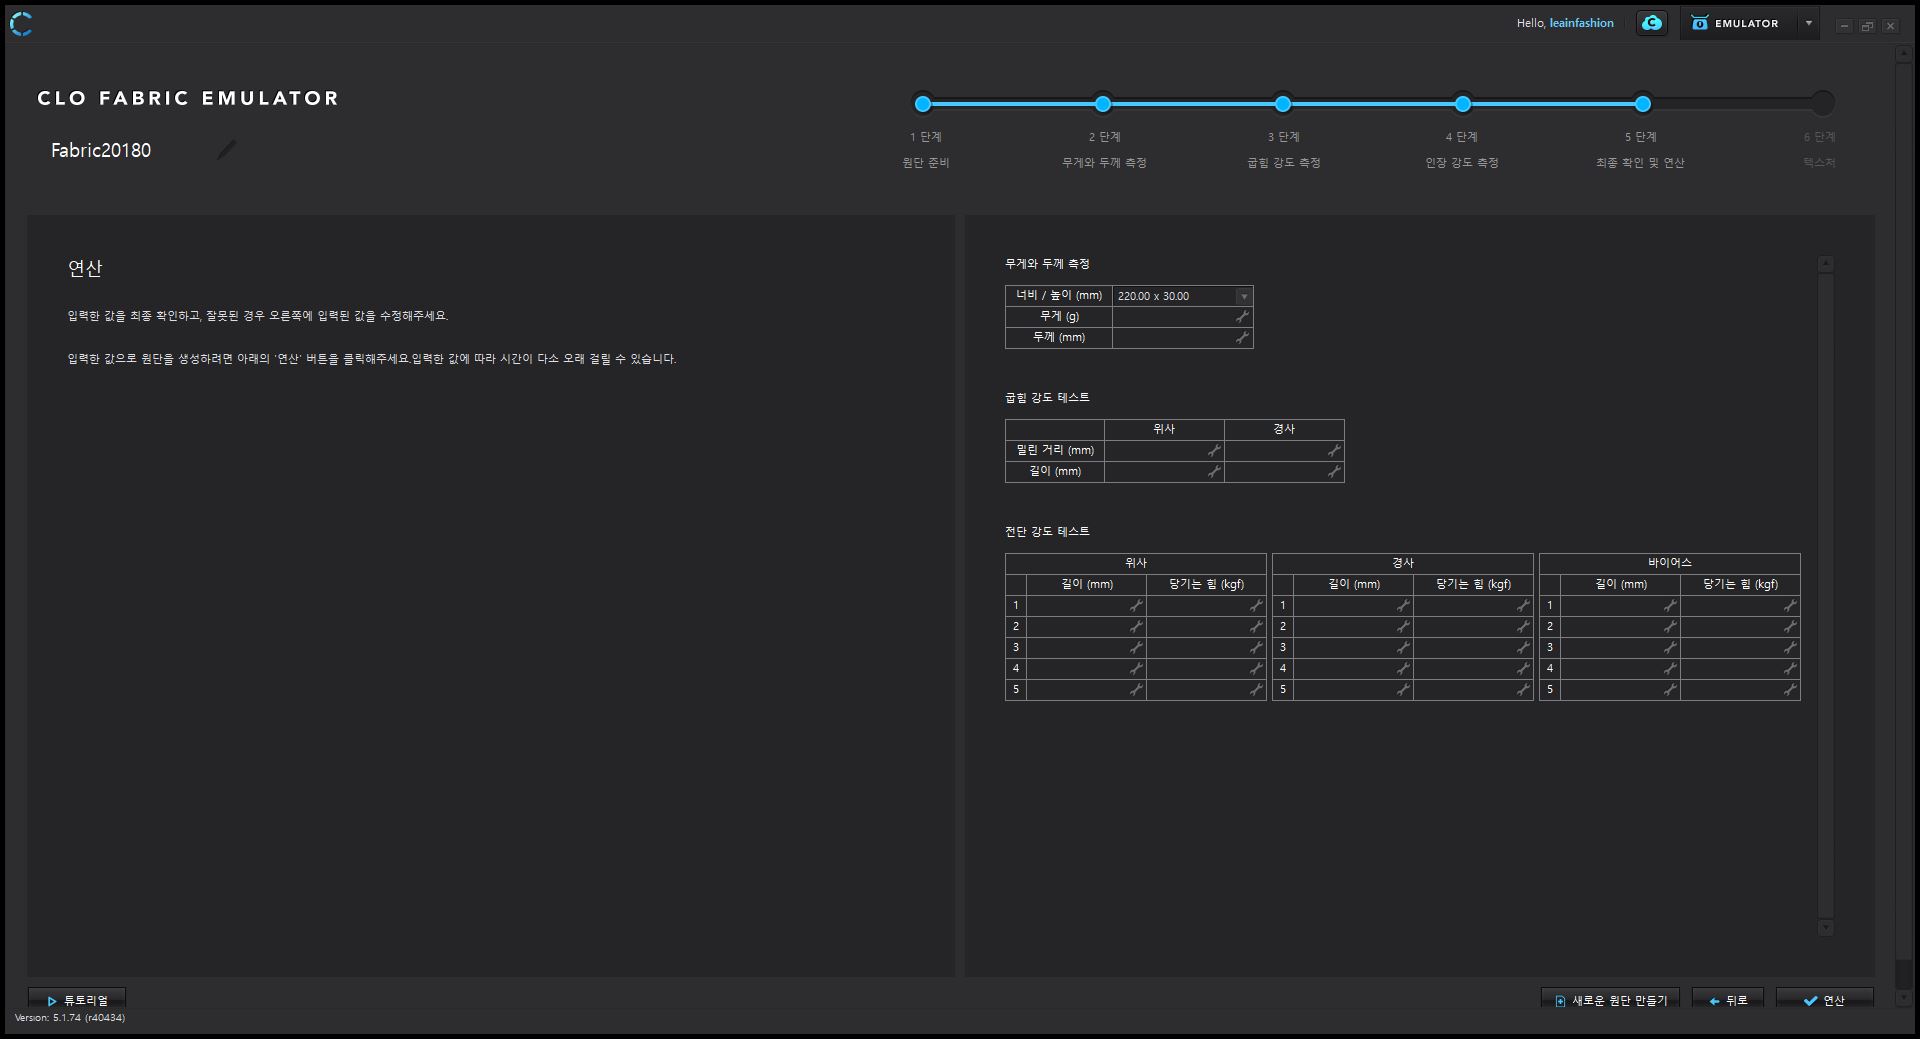The width and height of the screenshot is (1920, 1040).
Task: Open the cloud sync icon beside username
Action: [1652, 23]
